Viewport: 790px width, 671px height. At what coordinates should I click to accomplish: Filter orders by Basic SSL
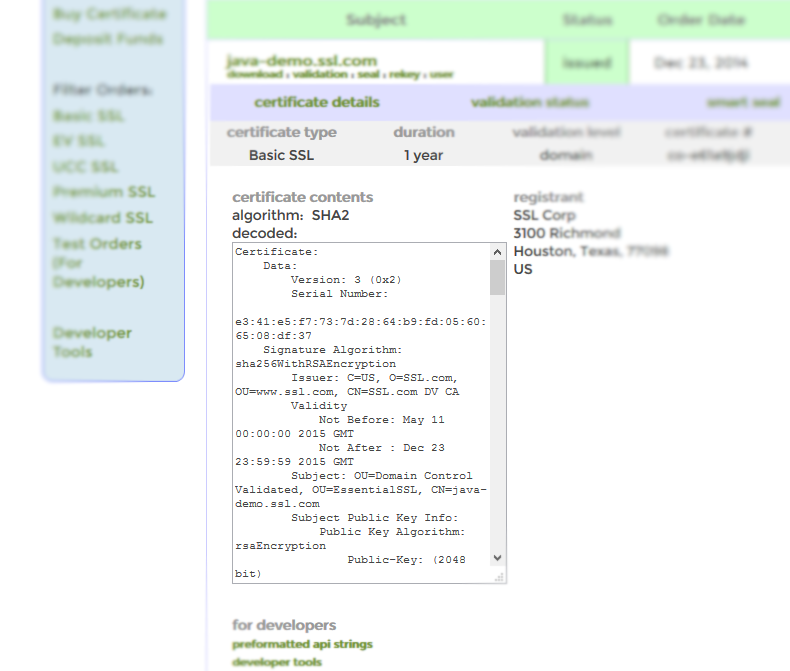point(88,116)
